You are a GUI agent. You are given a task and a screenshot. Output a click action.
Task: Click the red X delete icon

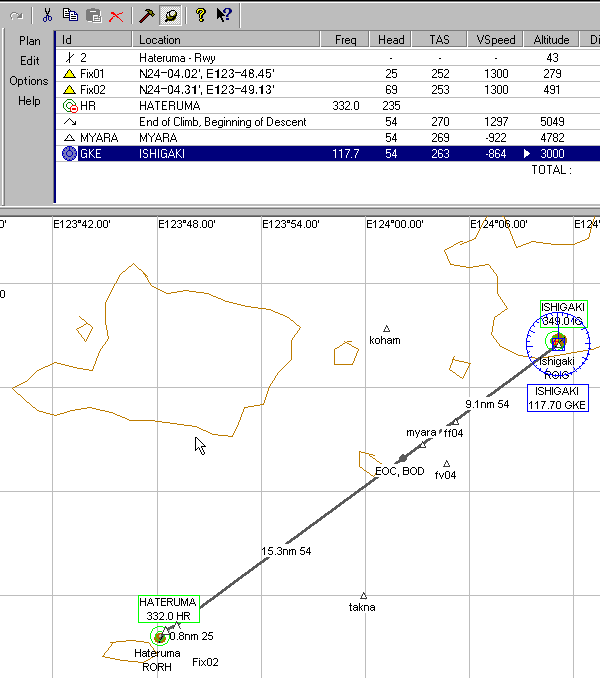(x=117, y=15)
